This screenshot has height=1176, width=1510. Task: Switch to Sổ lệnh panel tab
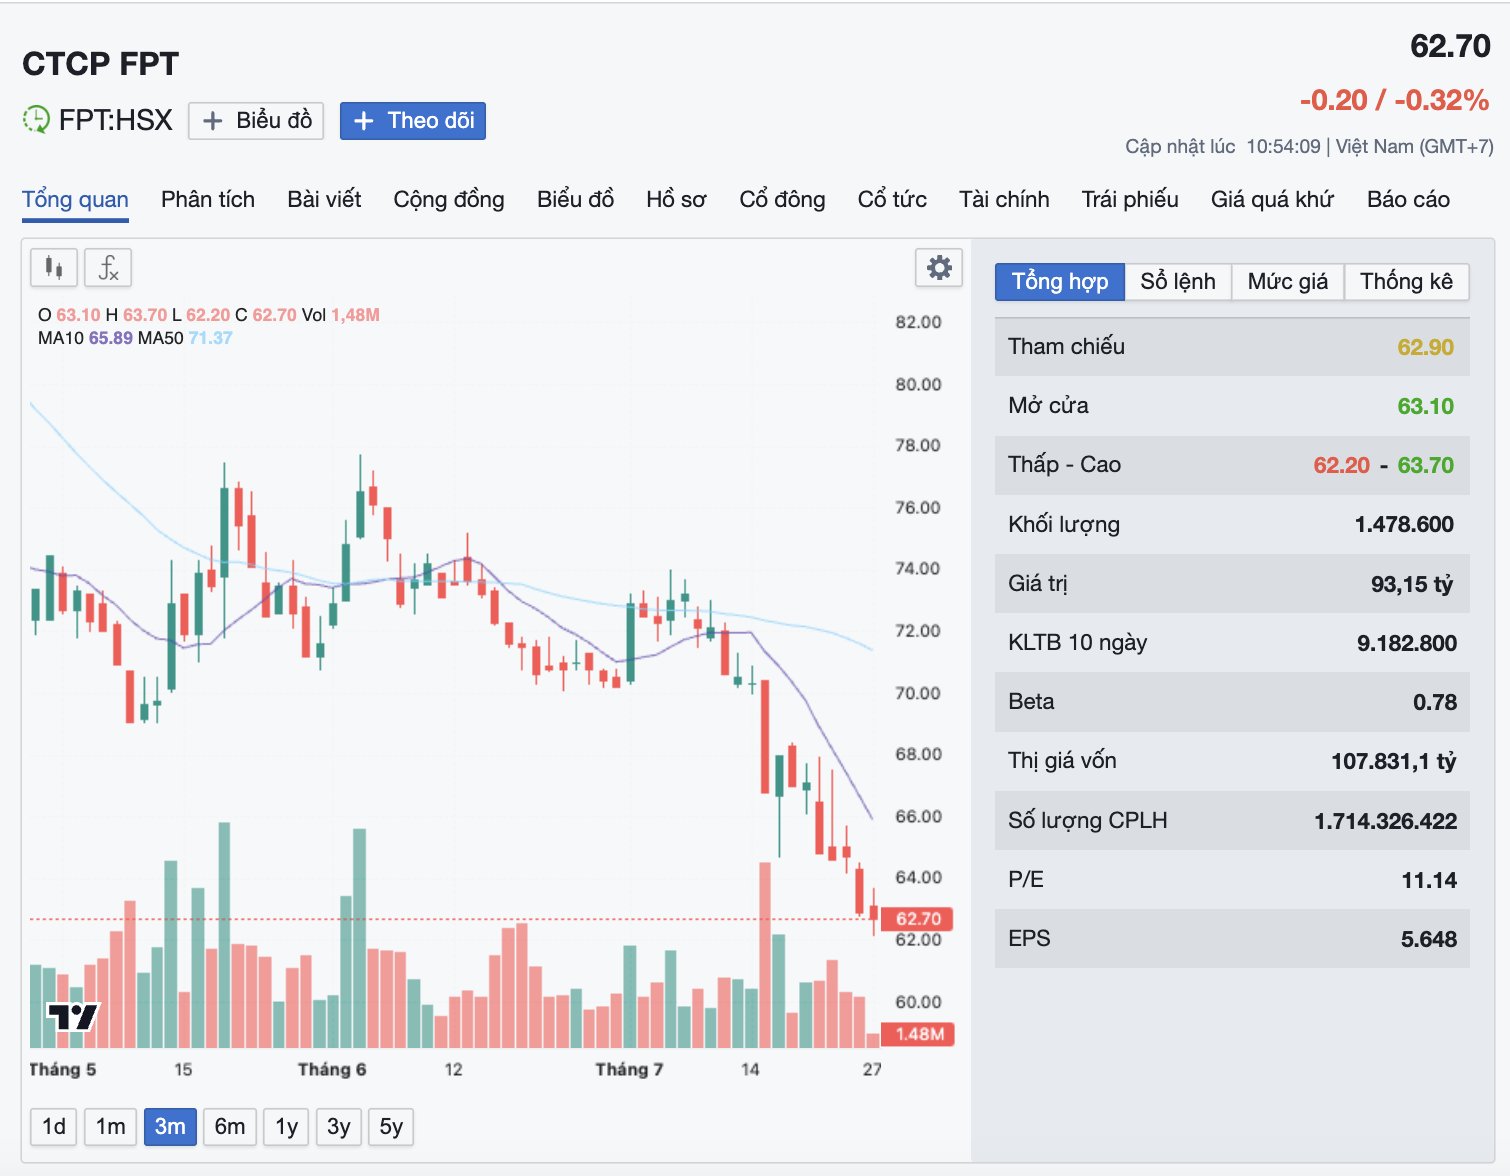click(1178, 282)
